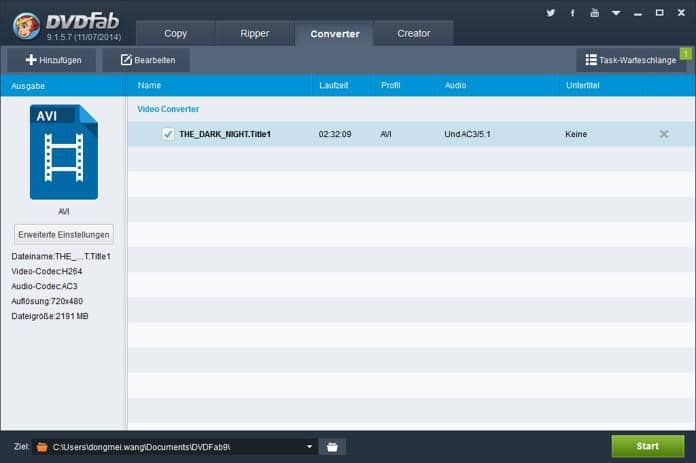Image resolution: width=696 pixels, height=463 pixels.
Task: Click the Keine subtitle cell
Action: [576, 134]
